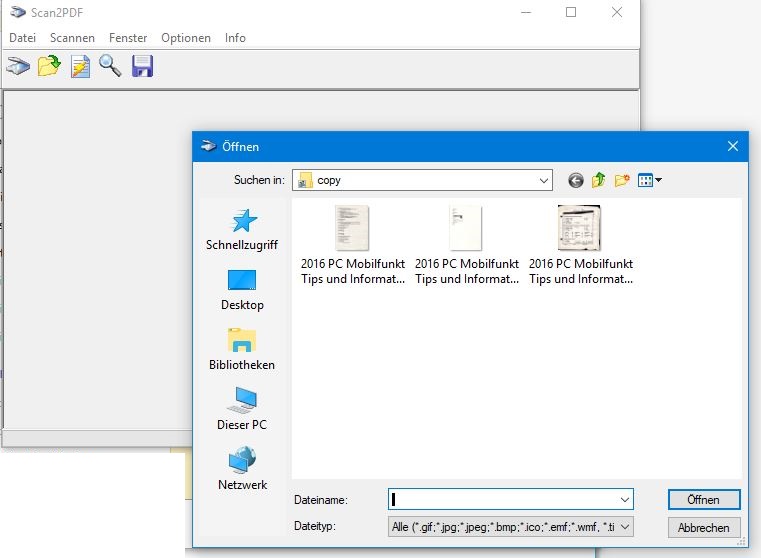Open the document edit notepad toolbar icon

(80, 66)
